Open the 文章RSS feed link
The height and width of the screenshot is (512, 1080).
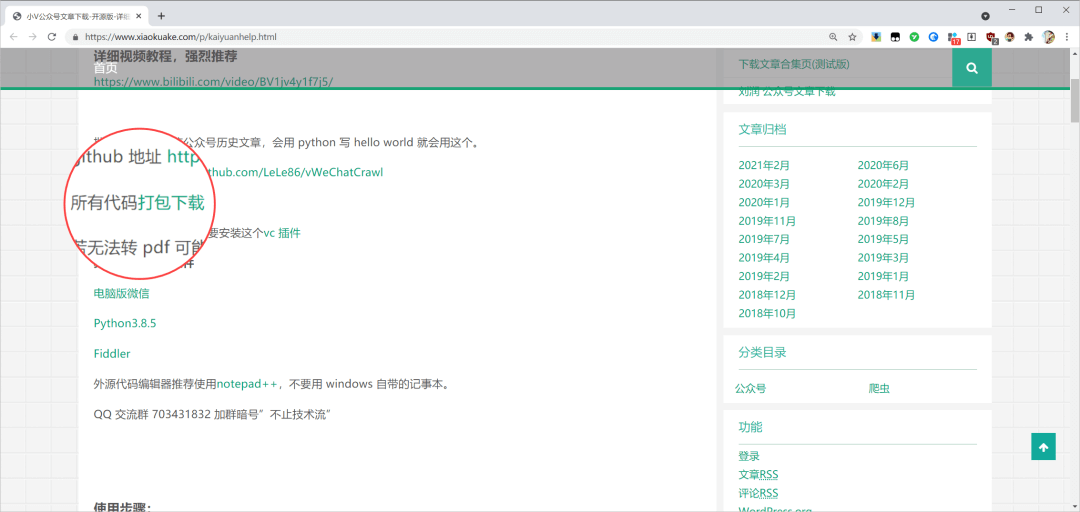pos(758,475)
